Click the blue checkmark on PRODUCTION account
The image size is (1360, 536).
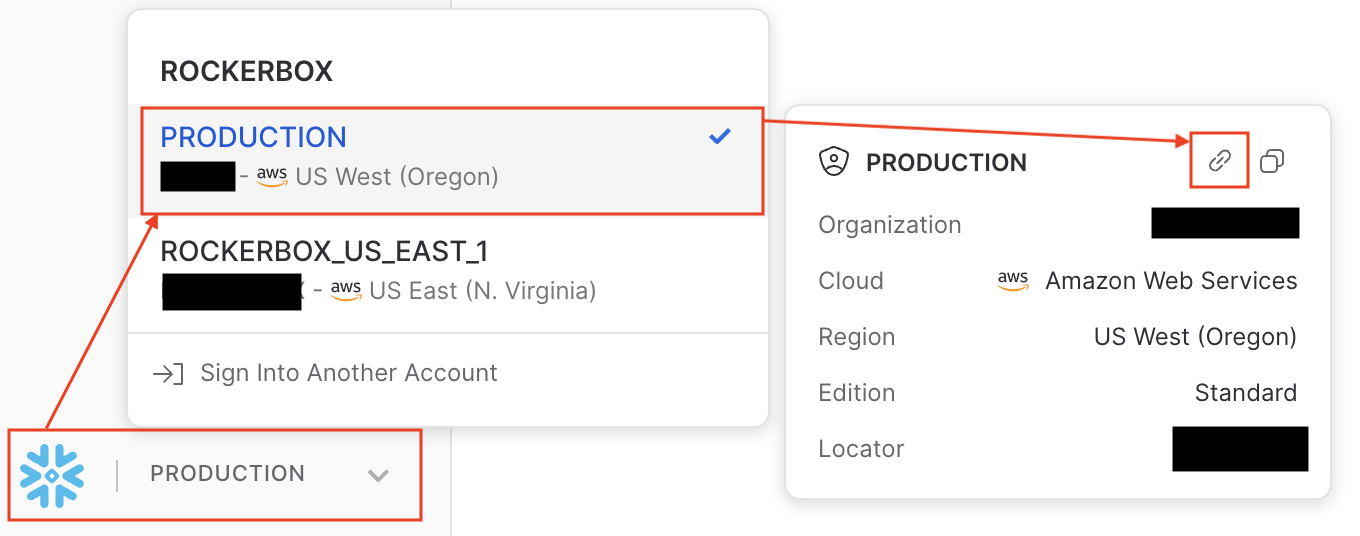pos(719,137)
